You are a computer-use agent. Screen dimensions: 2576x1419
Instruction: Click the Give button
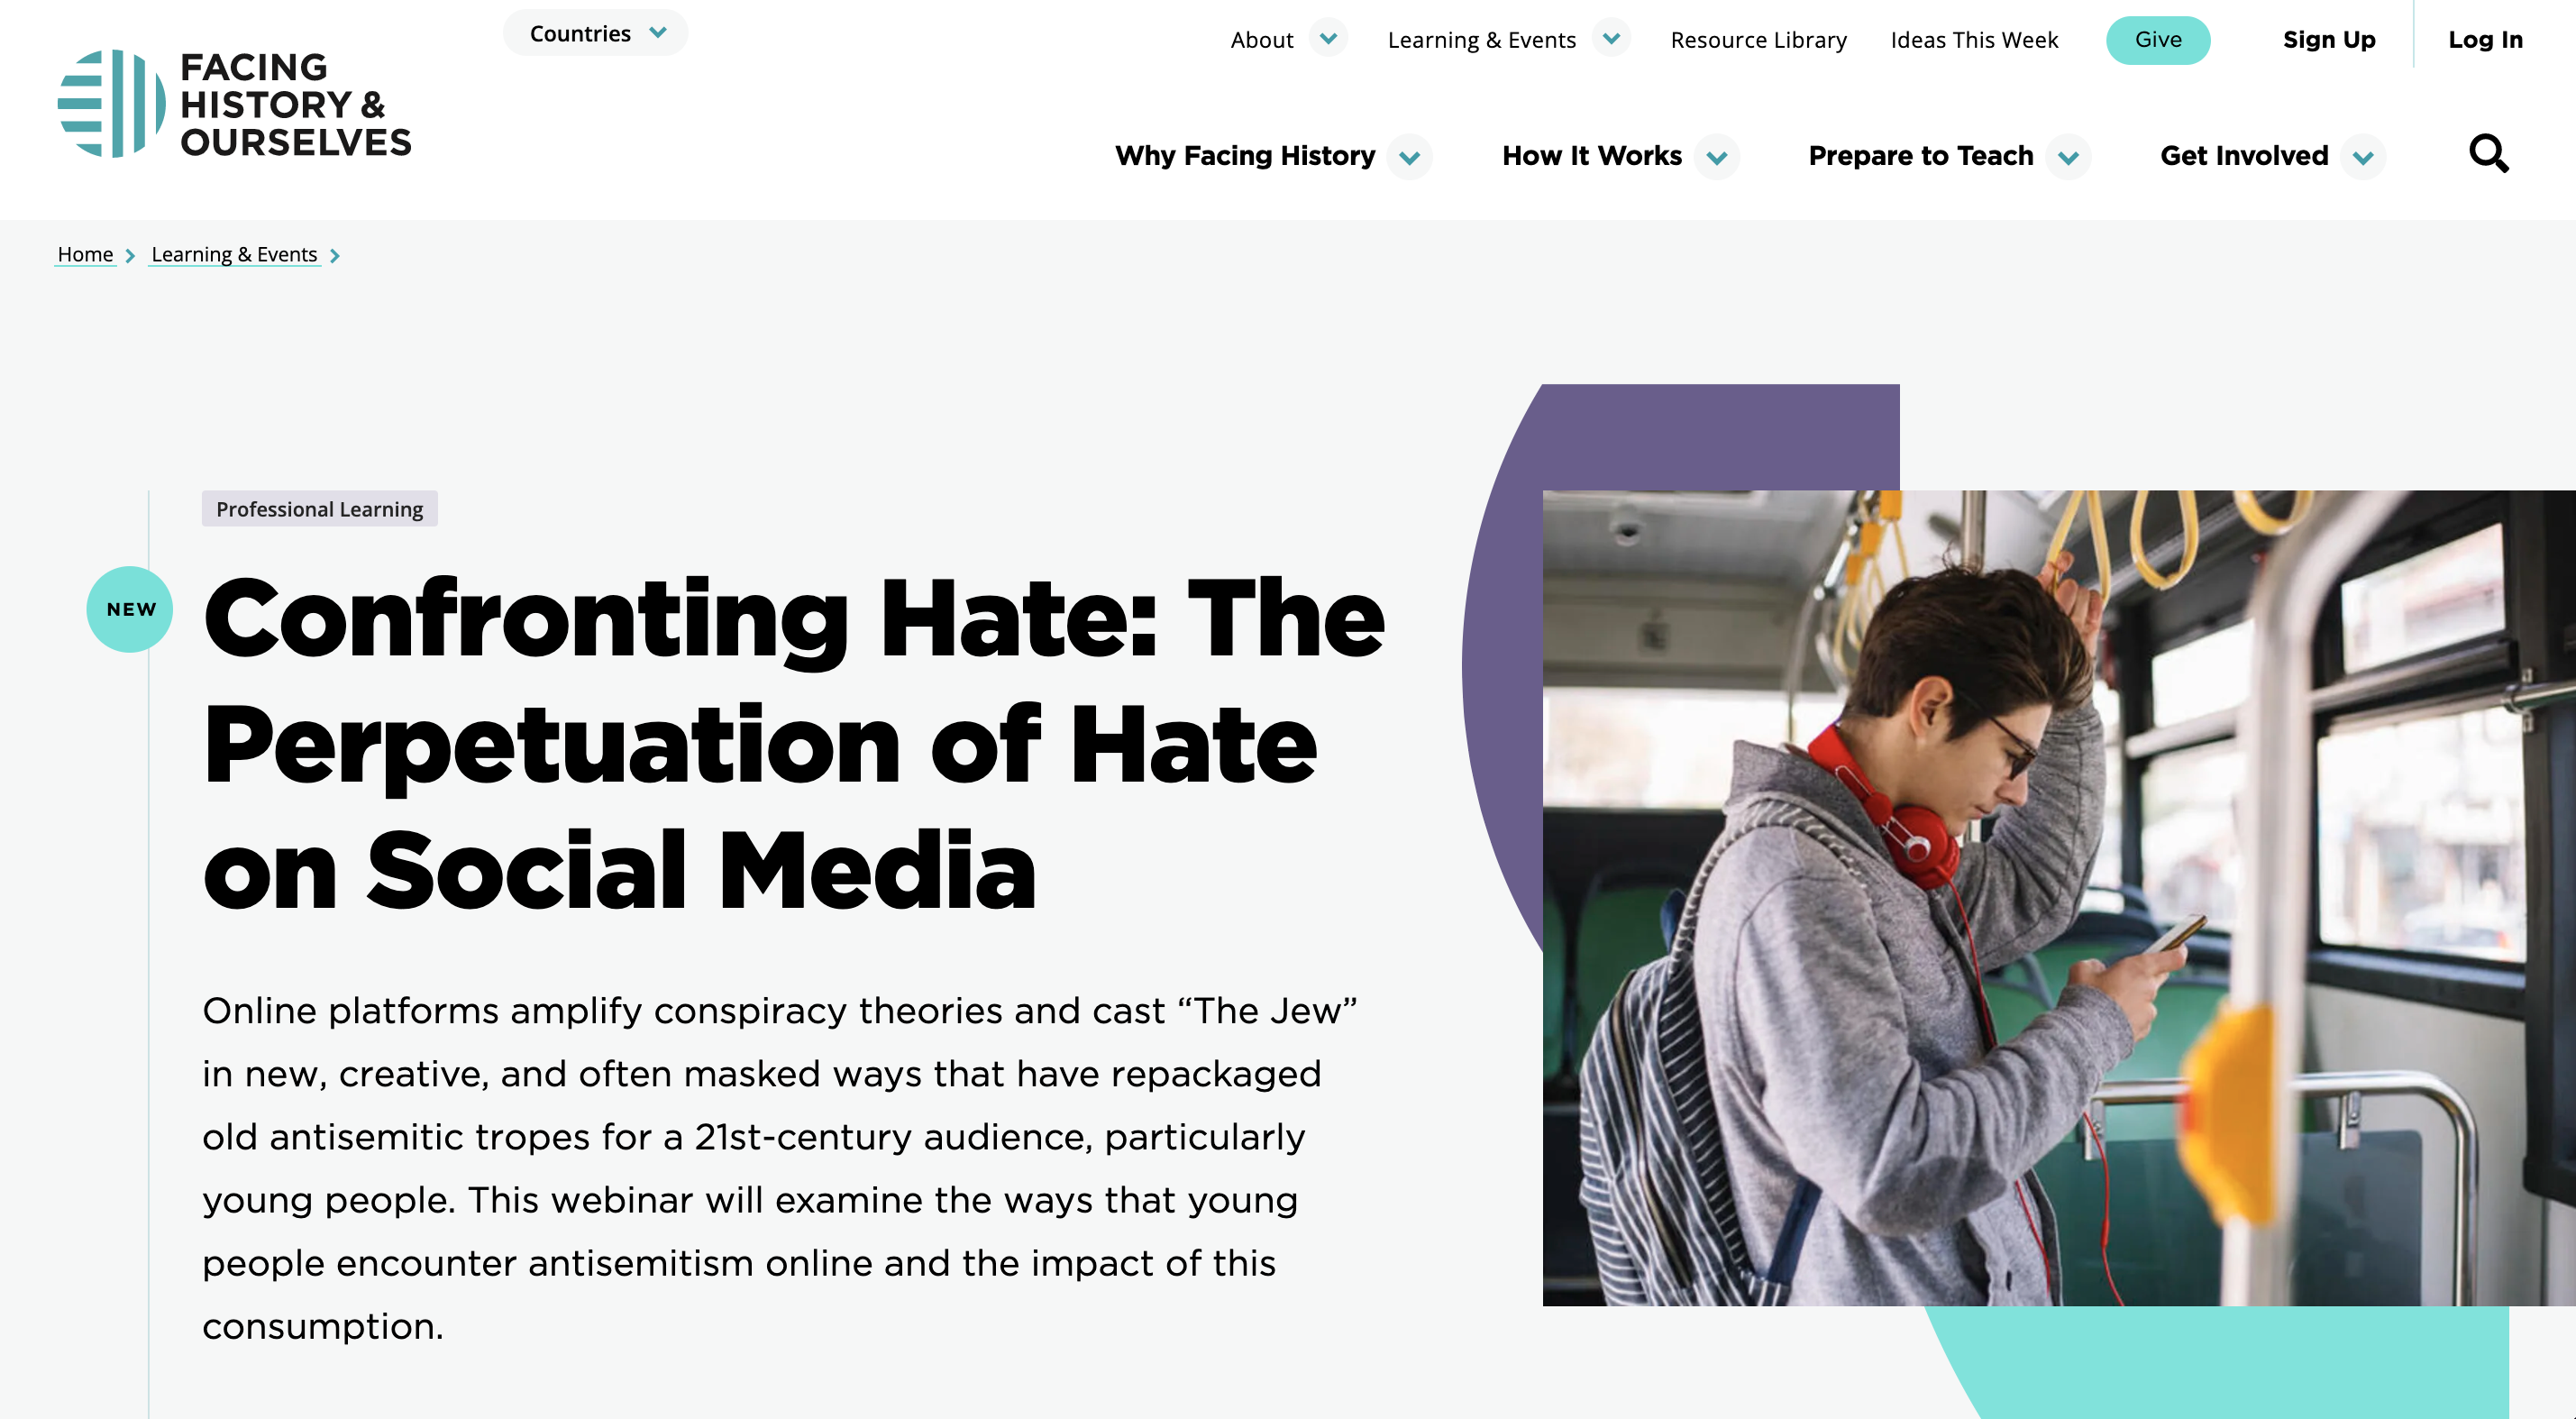(2158, 40)
